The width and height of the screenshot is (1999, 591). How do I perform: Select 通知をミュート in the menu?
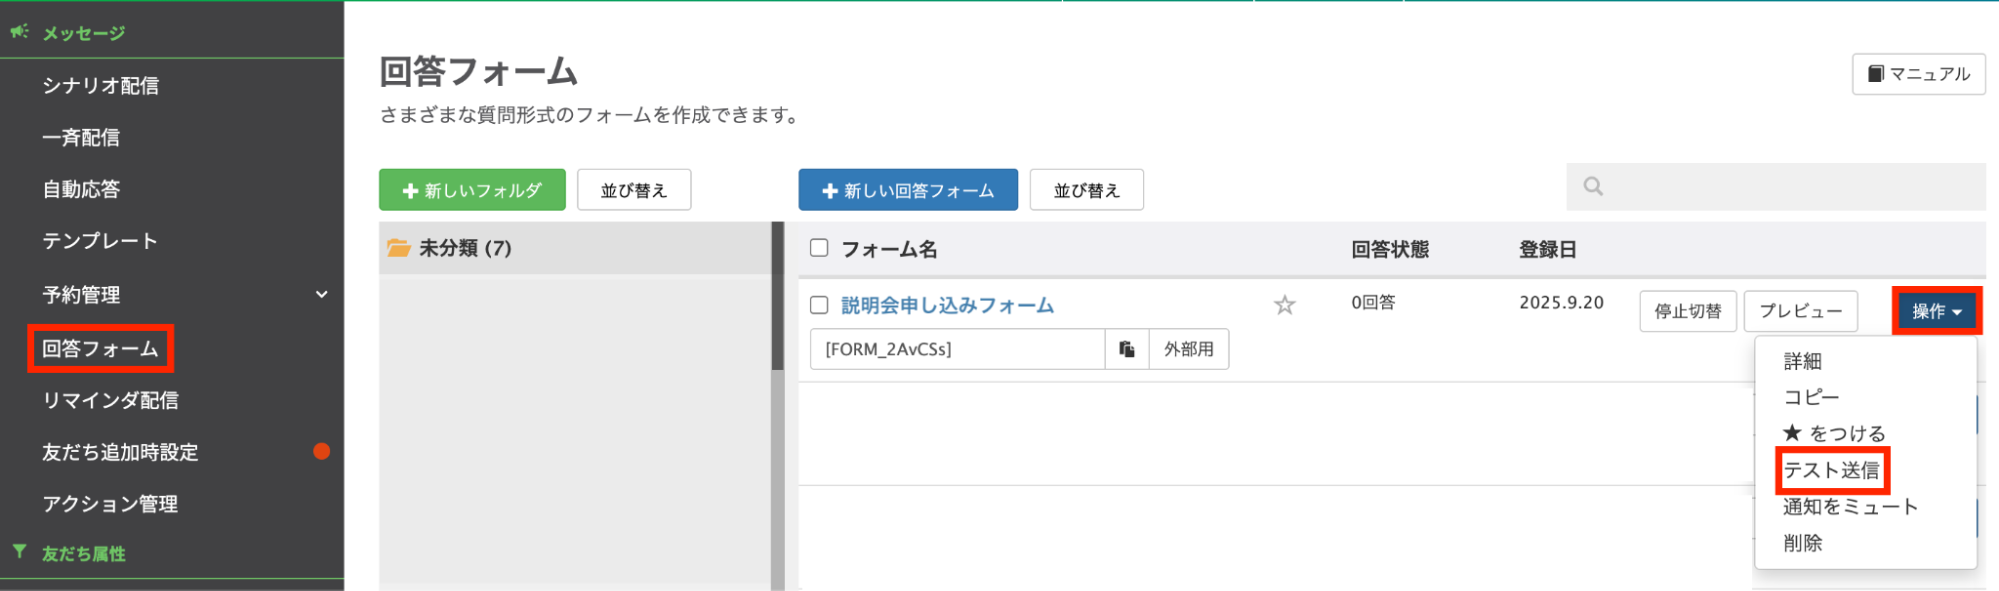point(1850,507)
